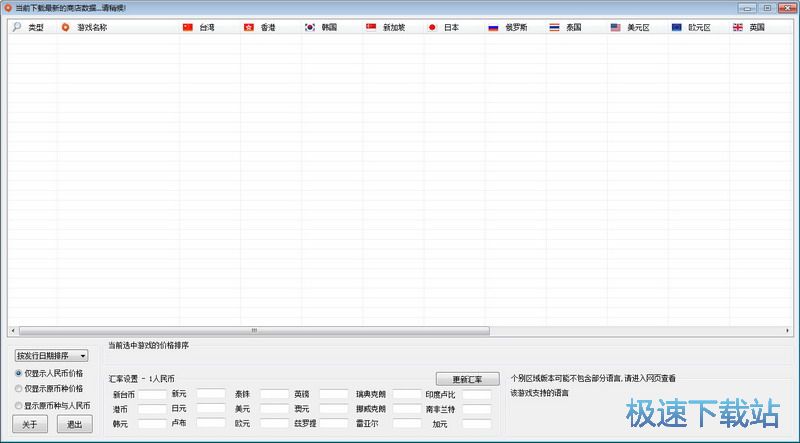800x443 pixels.
Task: Open the 按发行日期排序 sort dropdown
Action: [52, 355]
